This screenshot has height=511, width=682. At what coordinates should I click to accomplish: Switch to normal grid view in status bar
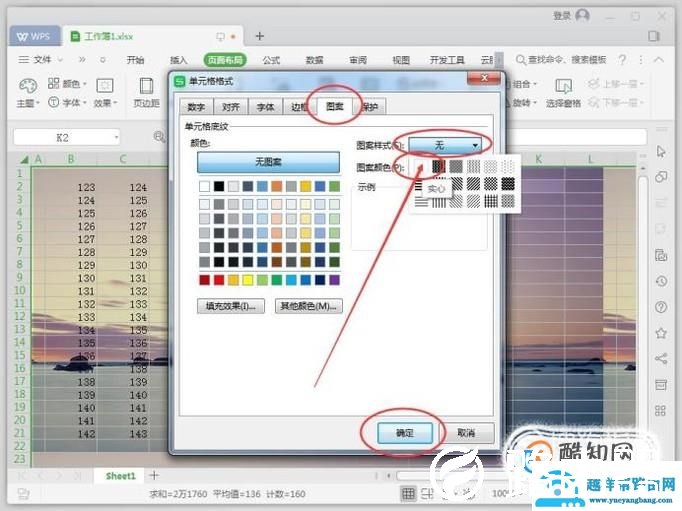(408, 494)
